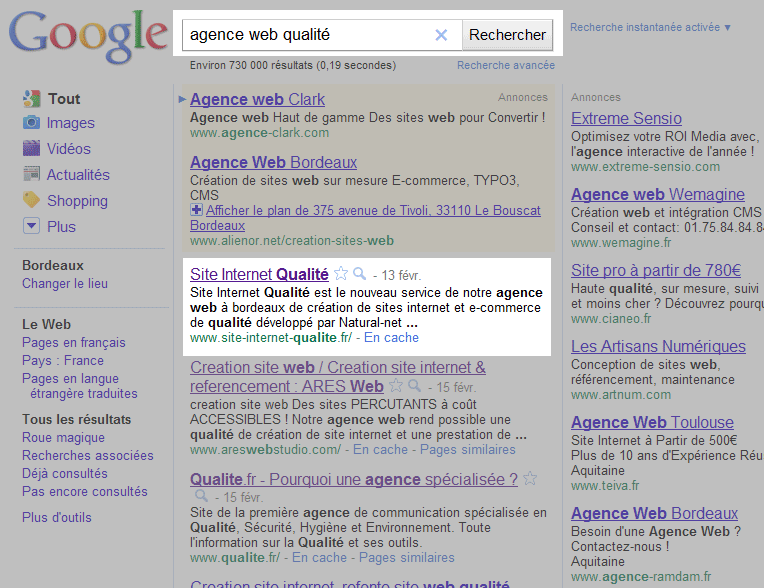Open Recherche instantanée activée dropdown

[650, 27]
